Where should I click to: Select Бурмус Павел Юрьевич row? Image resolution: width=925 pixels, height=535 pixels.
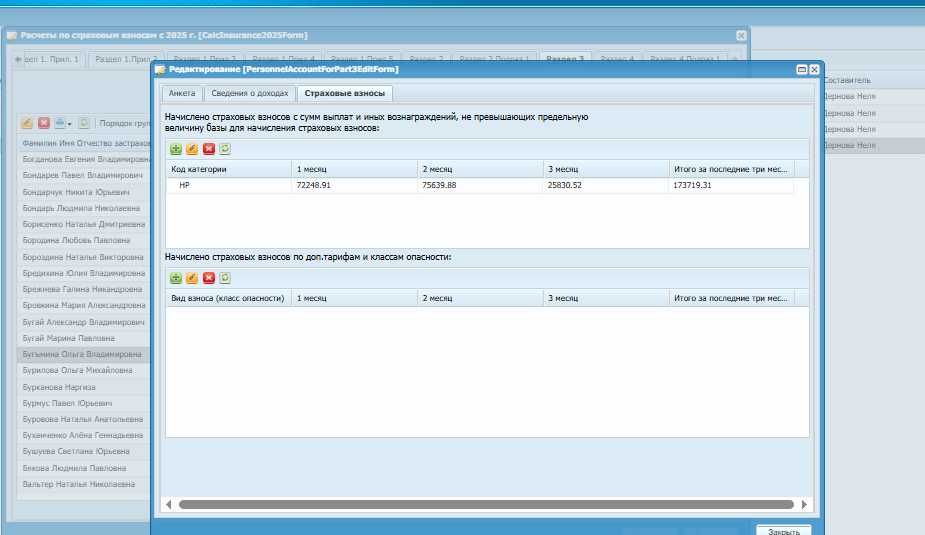84,403
